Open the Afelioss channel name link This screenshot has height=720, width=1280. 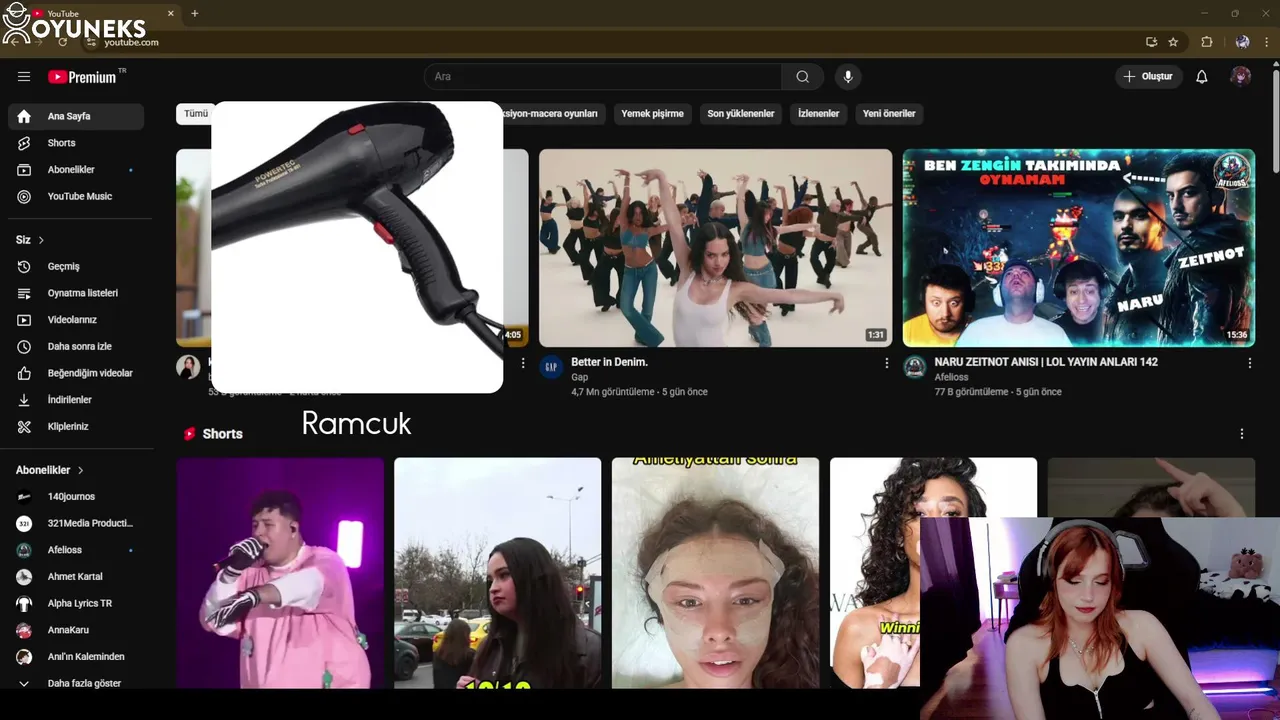pos(952,377)
